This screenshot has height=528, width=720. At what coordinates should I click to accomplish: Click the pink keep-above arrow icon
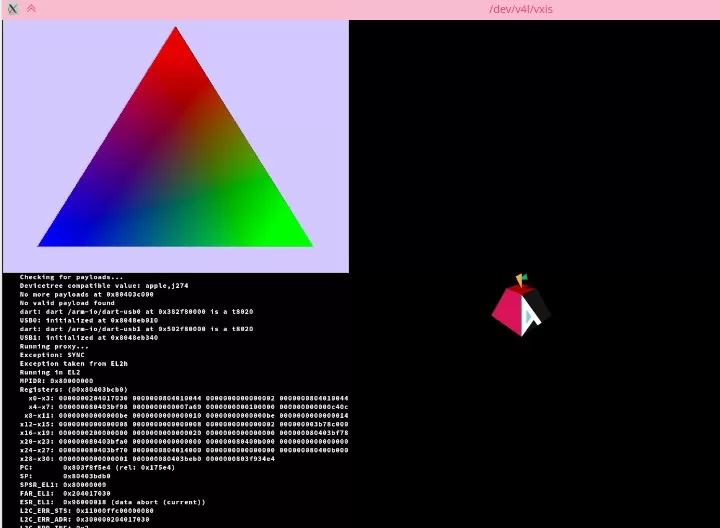pyautogui.click(x=31, y=9)
